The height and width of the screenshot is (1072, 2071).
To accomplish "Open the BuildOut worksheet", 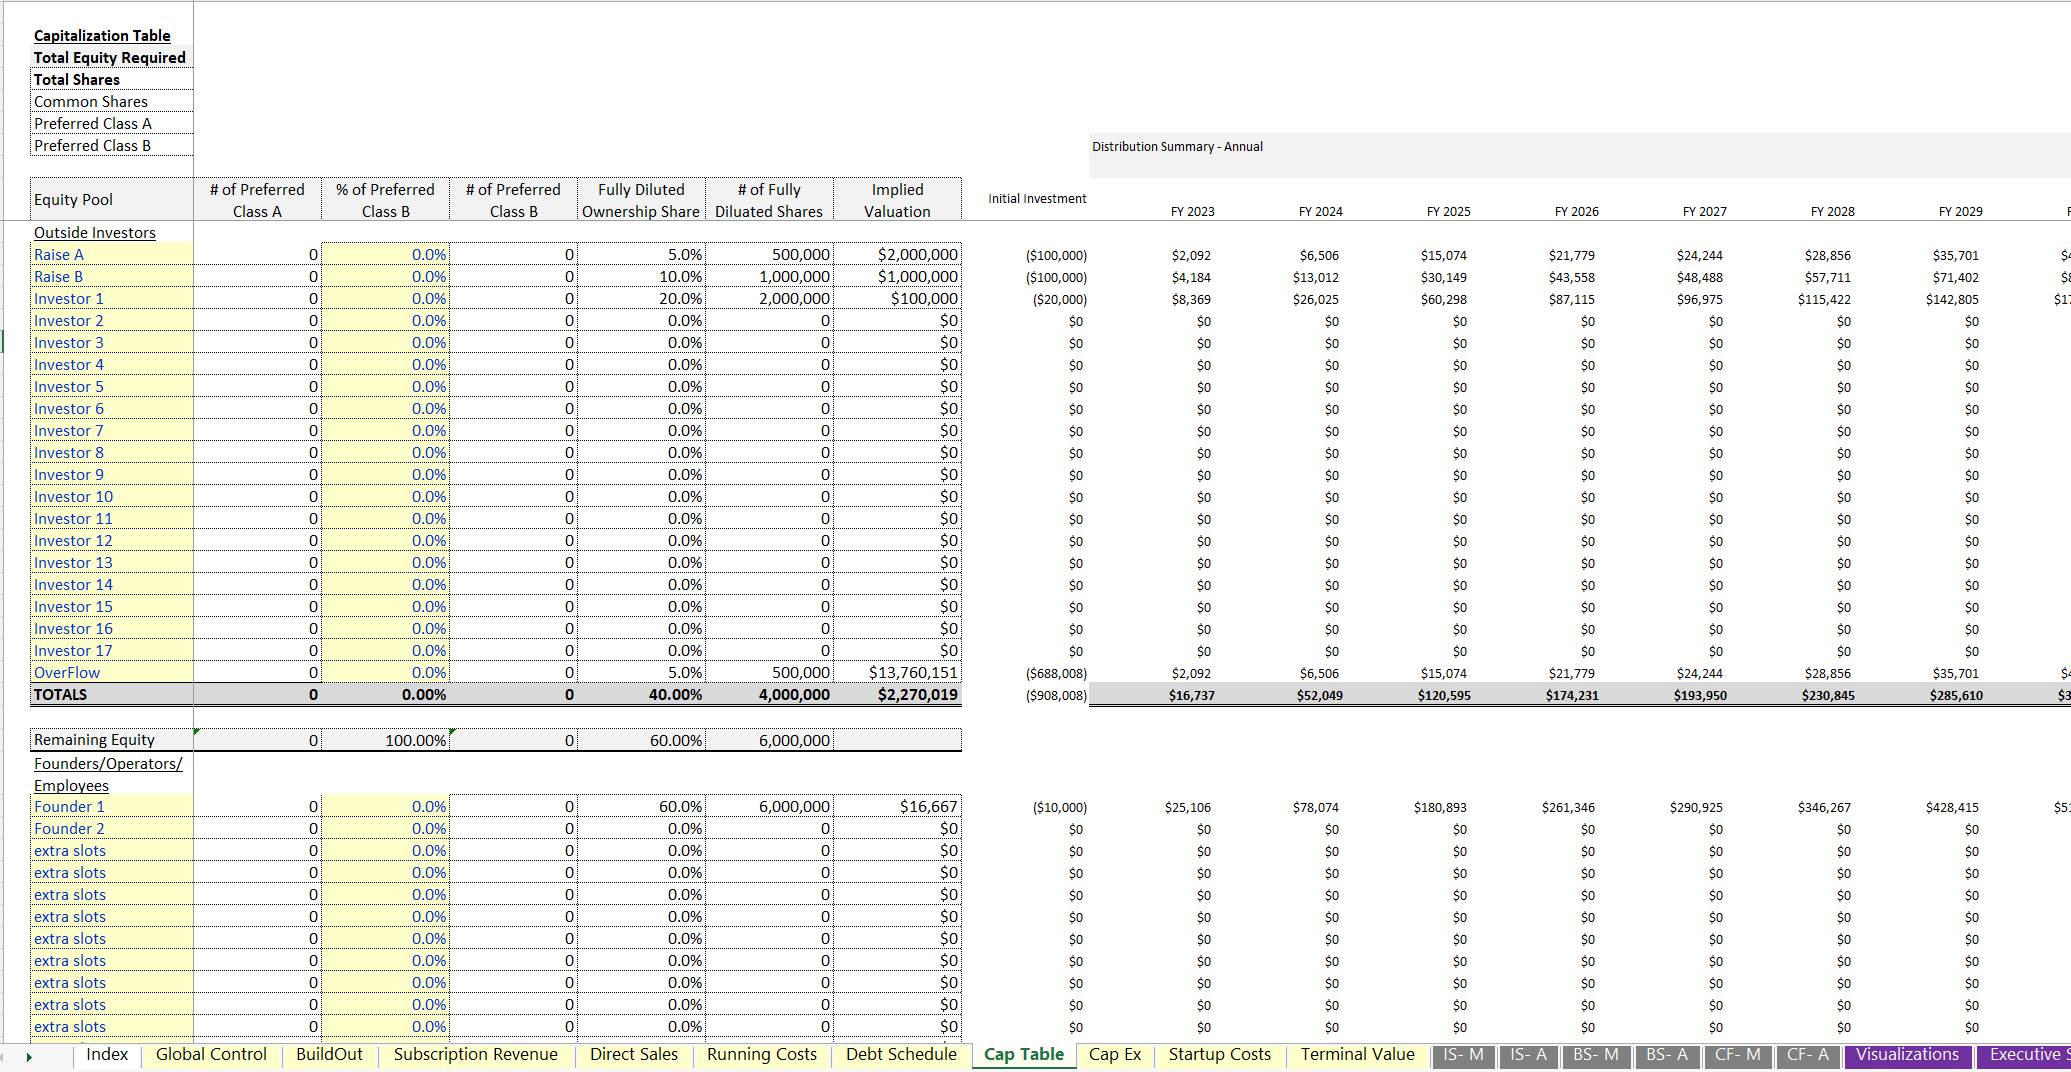I will click(330, 1055).
